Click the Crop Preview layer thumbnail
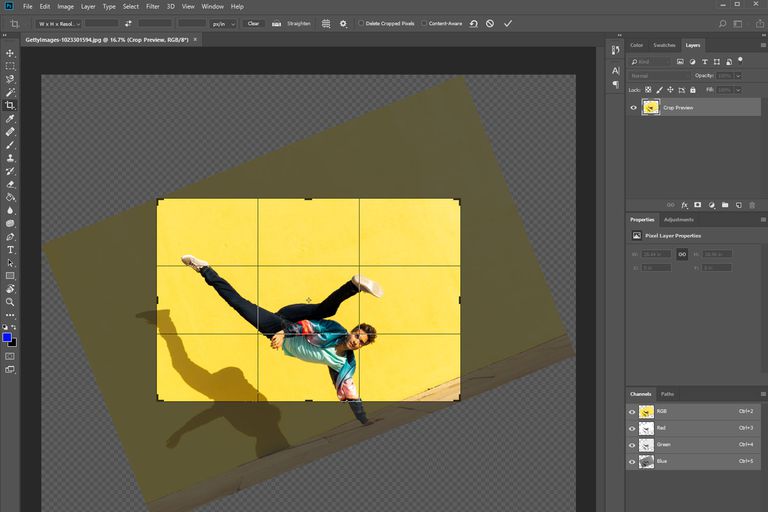This screenshot has width=768, height=512. click(x=650, y=107)
